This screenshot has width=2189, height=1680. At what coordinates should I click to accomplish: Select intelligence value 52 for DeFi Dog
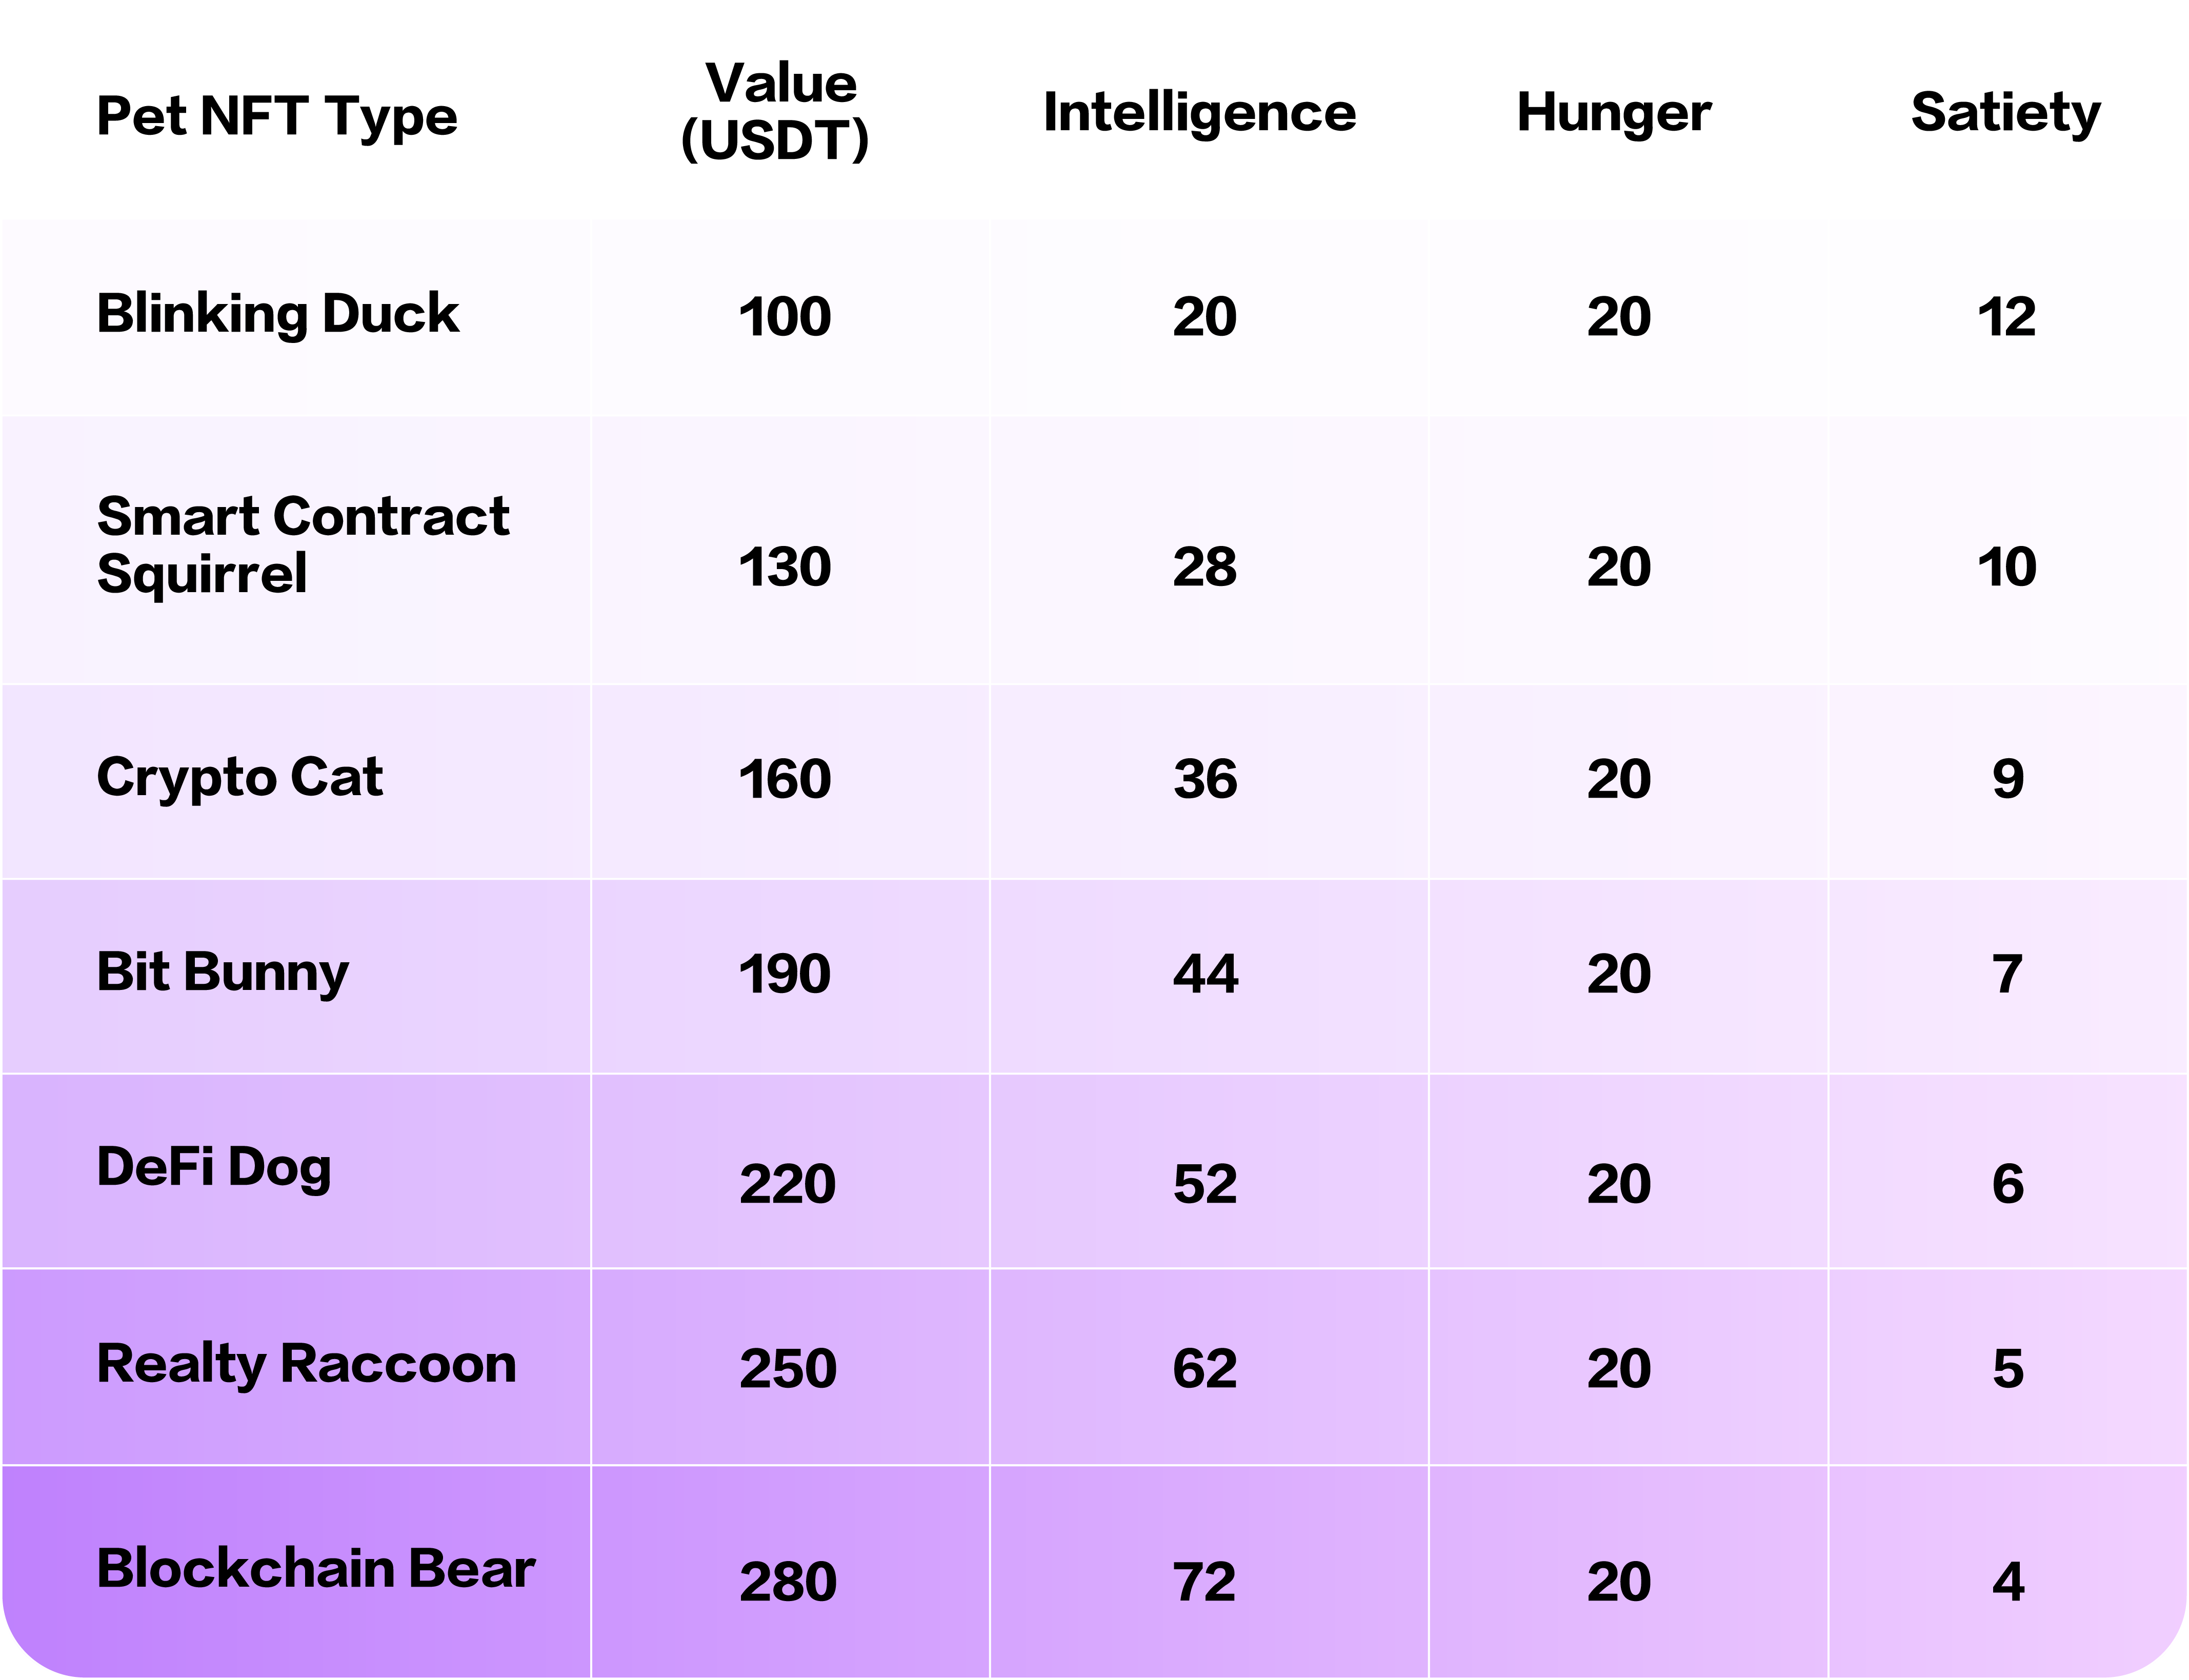1205,1184
